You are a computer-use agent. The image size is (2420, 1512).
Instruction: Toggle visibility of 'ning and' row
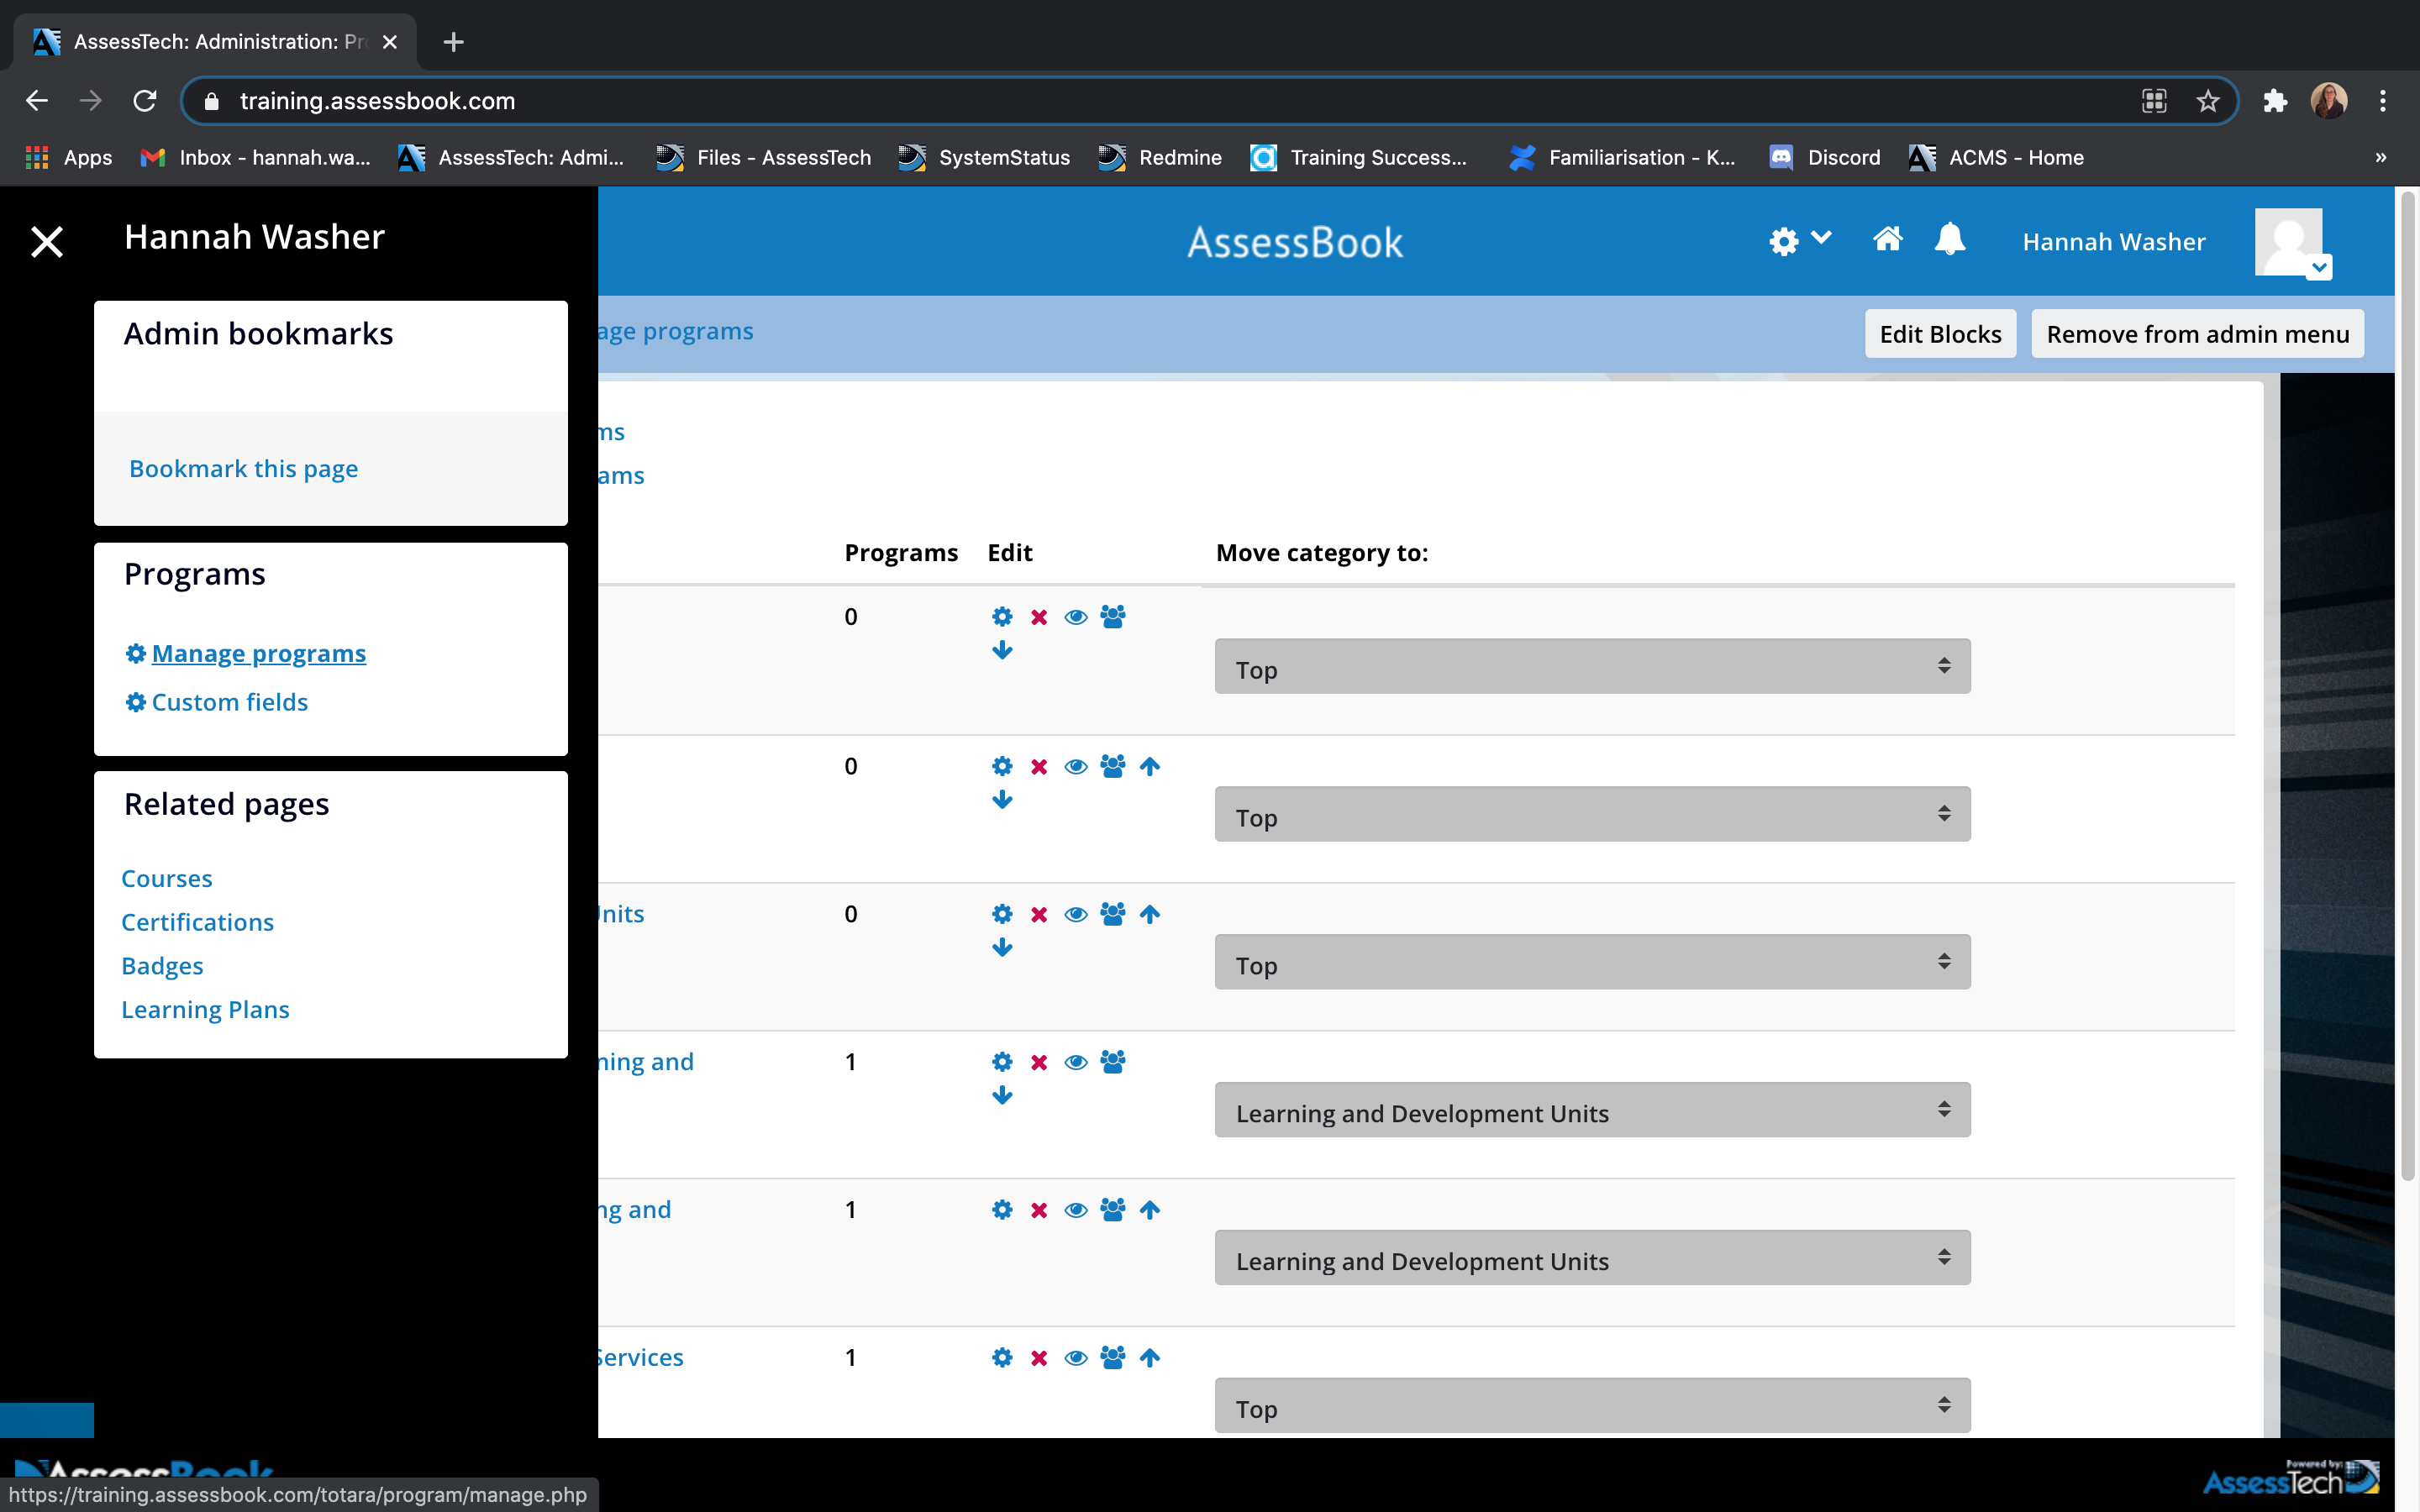1076,1063
